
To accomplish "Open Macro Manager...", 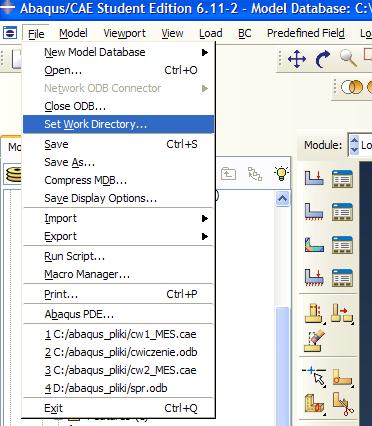I will point(118,274).
